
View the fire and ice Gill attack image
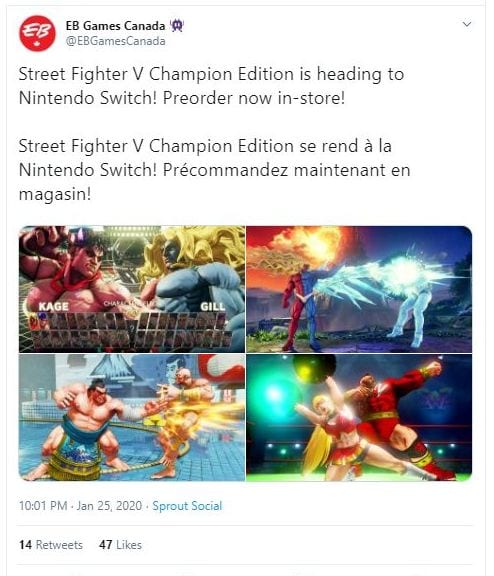(x=359, y=289)
